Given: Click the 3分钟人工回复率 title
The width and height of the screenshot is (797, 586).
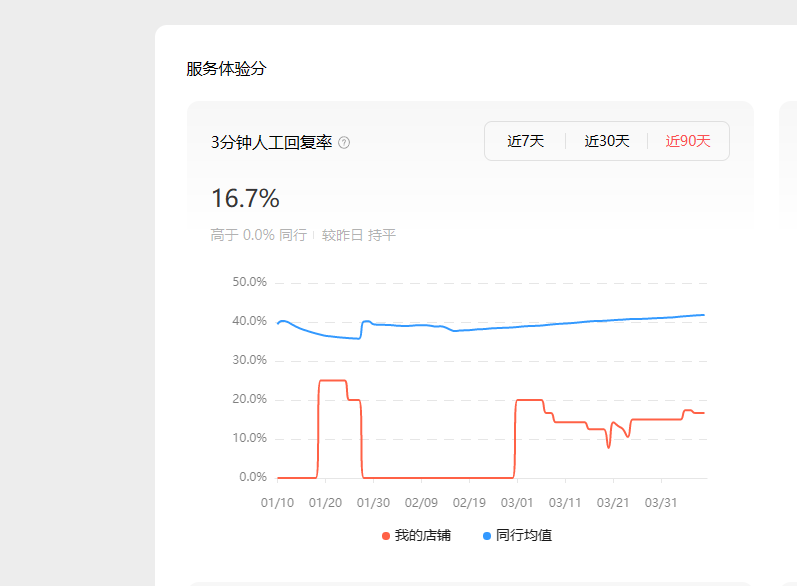Looking at the screenshot, I should 271,142.
